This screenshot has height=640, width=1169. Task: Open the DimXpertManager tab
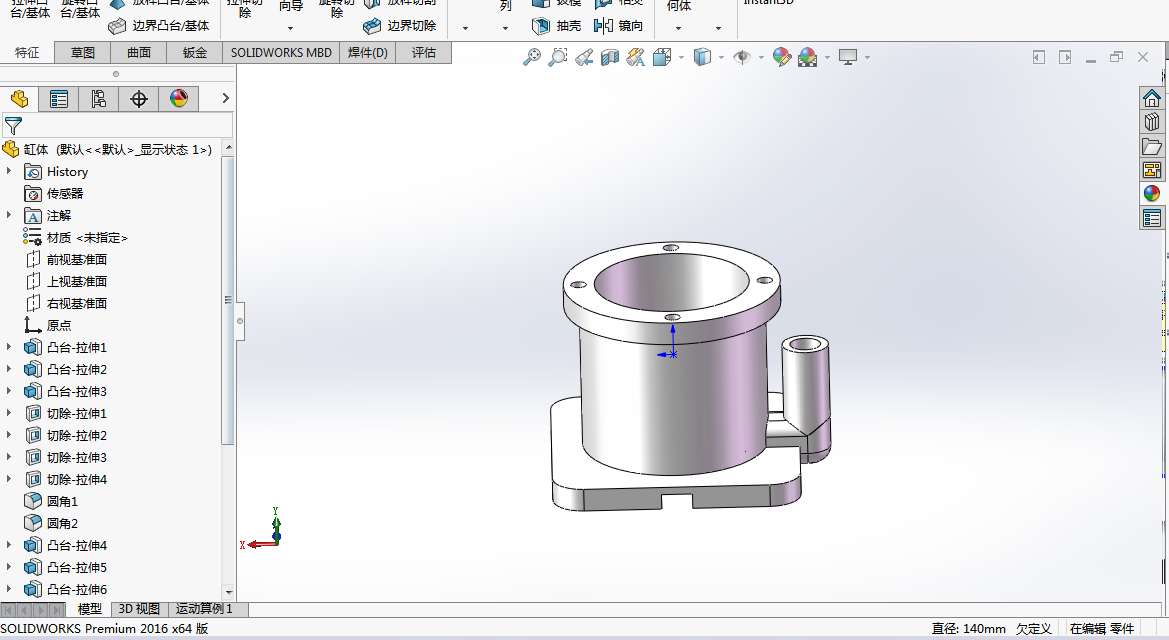[x=139, y=98]
